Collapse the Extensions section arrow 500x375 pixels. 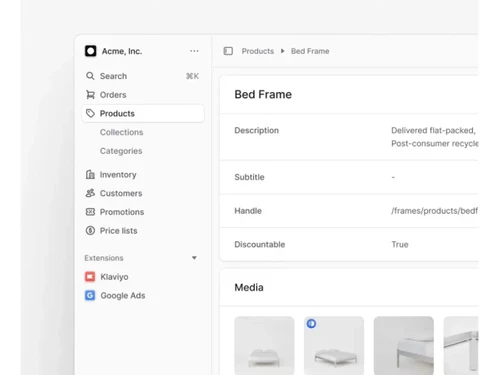coord(194,258)
